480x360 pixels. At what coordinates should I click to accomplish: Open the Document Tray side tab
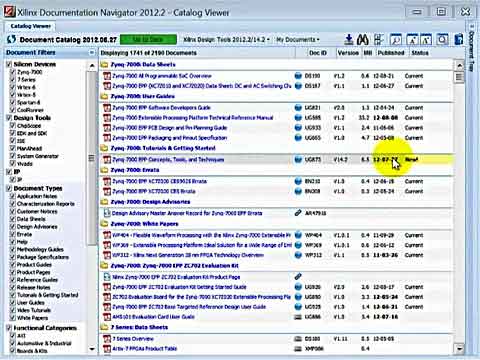(472, 48)
